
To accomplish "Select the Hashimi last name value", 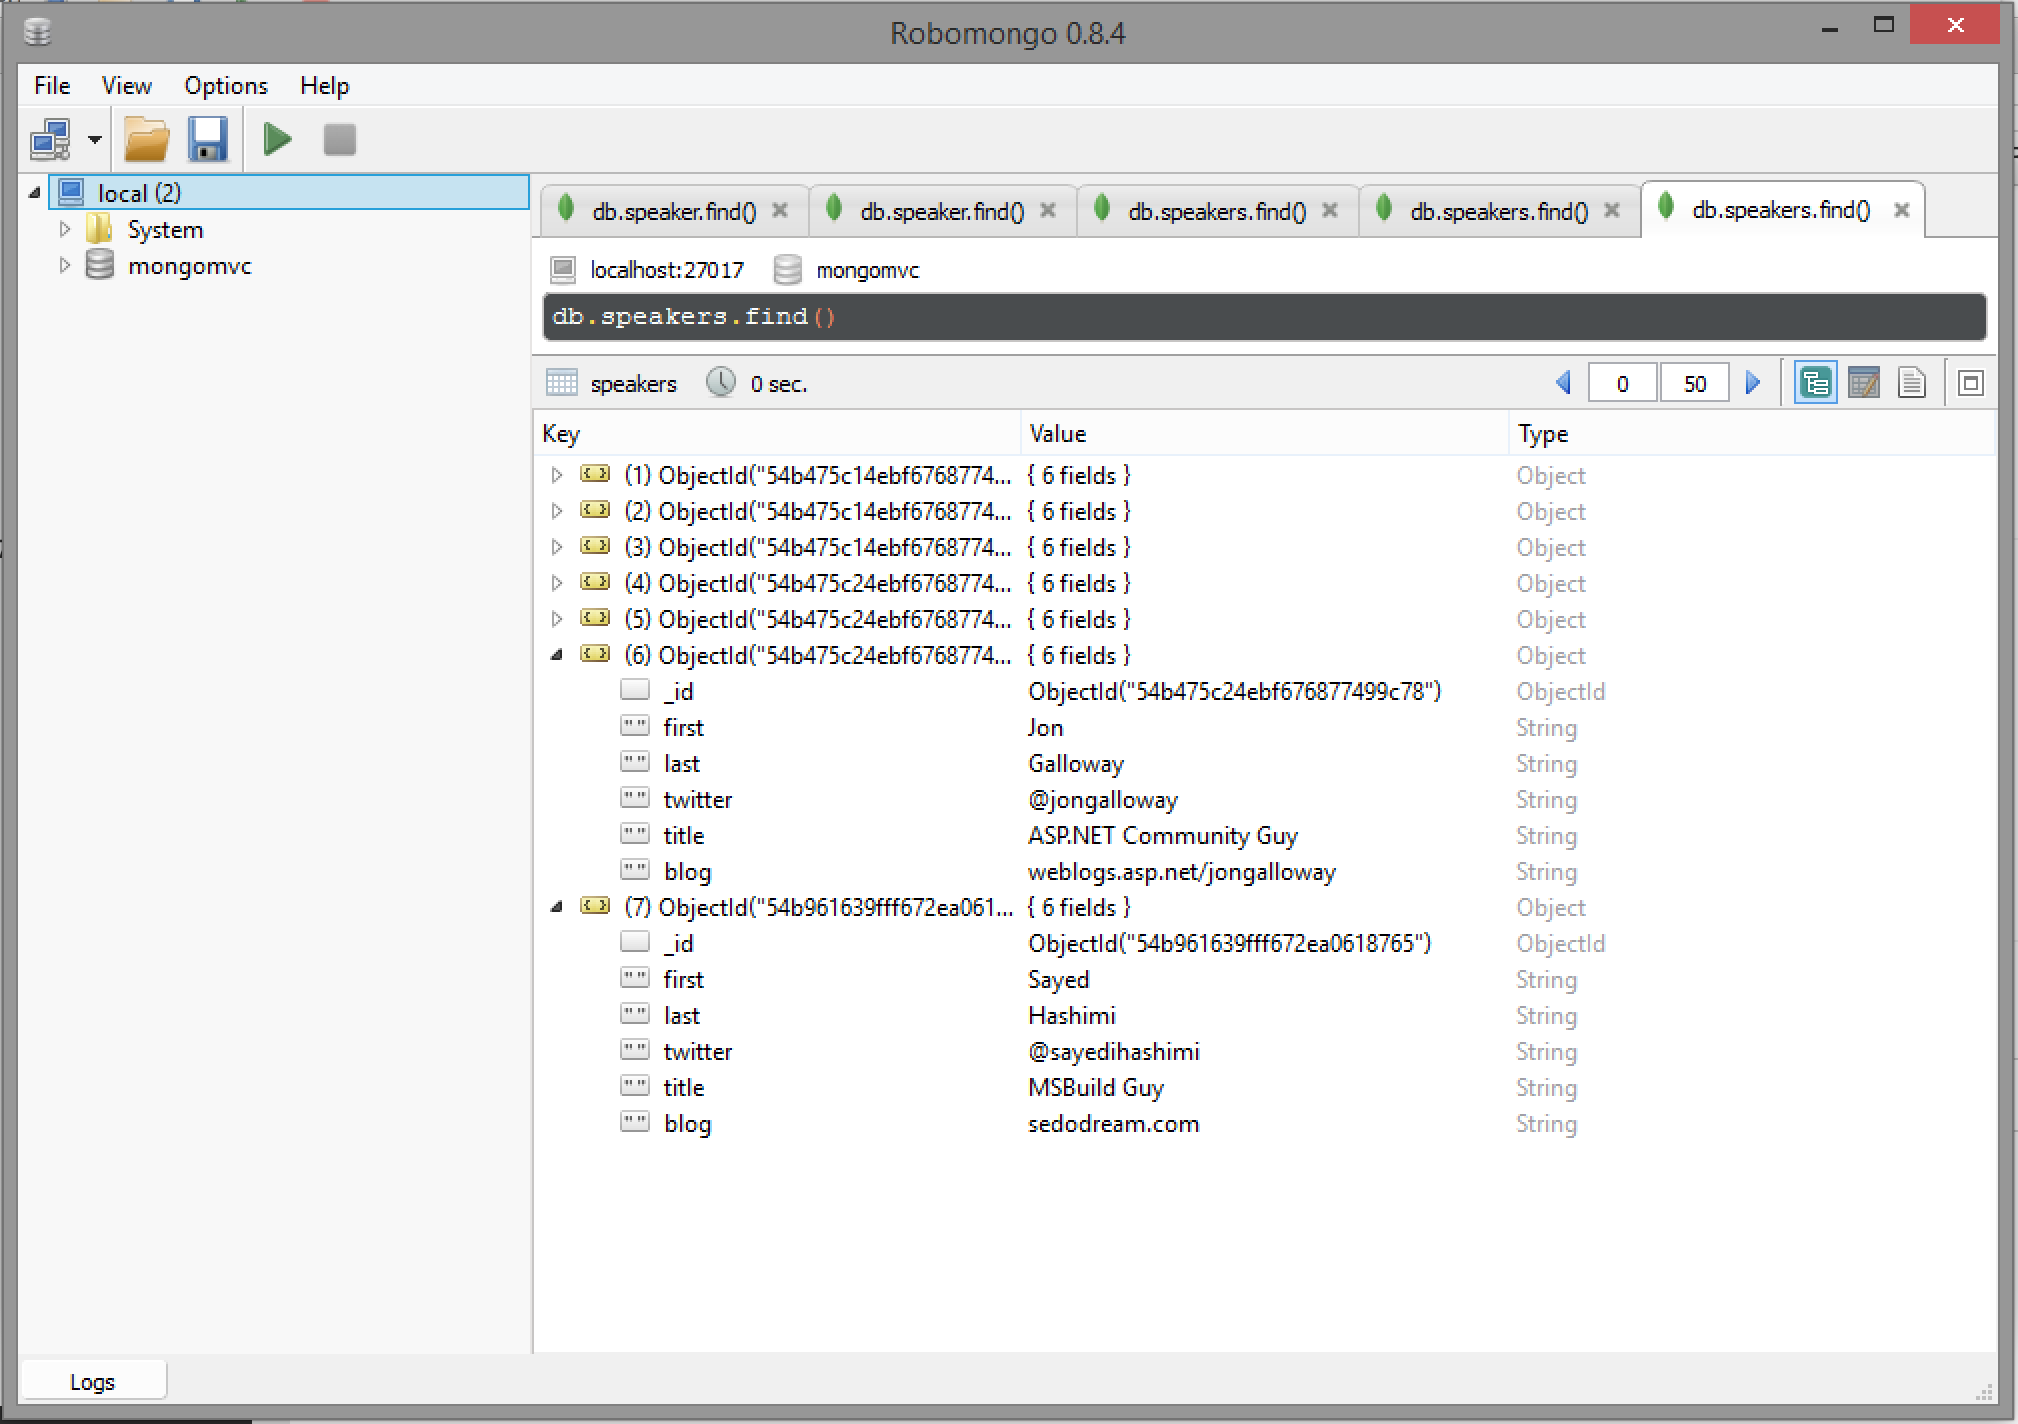I will click(x=1071, y=1015).
